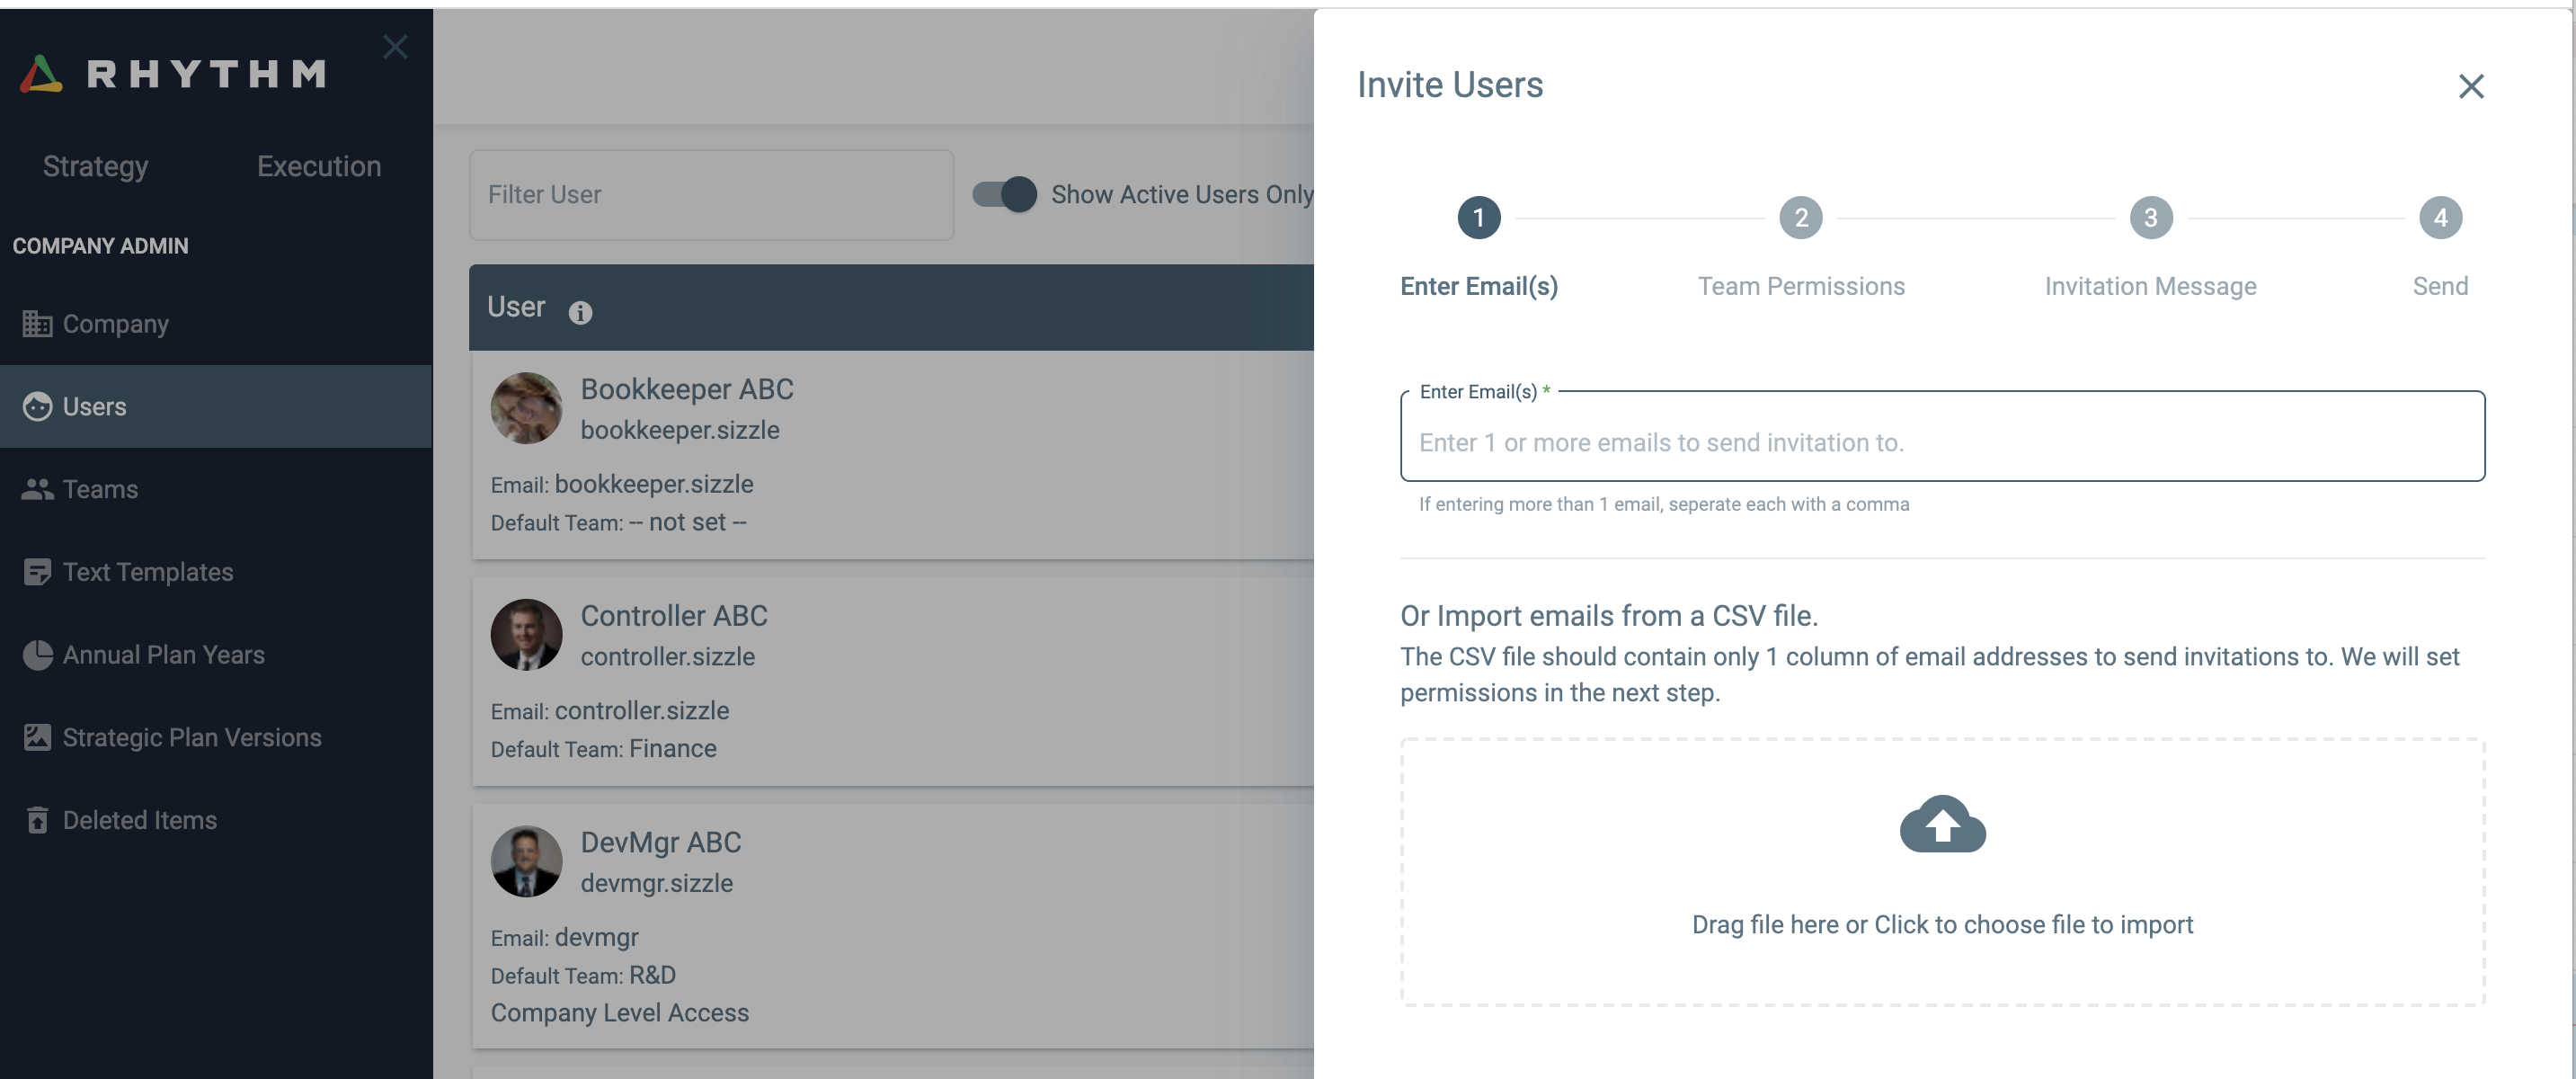Select Users in the sidebar
The width and height of the screenshot is (2576, 1079).
click(x=216, y=407)
